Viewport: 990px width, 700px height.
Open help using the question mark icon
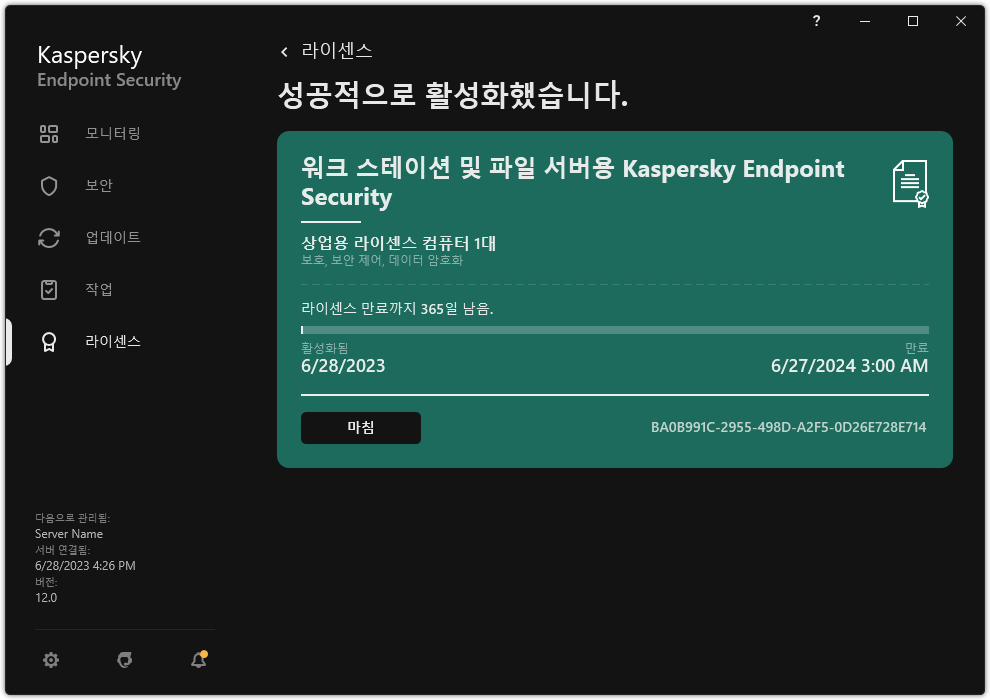816,20
